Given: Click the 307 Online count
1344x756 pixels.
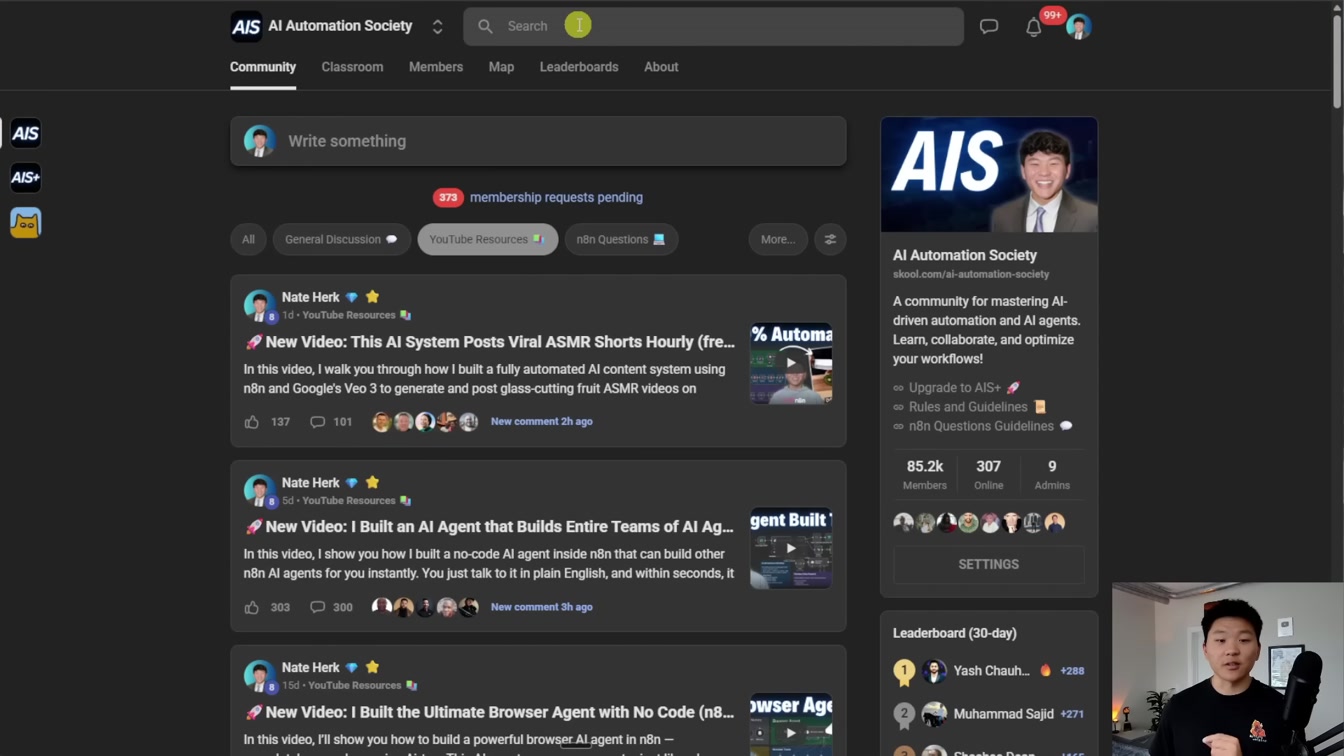Looking at the screenshot, I should 989,475.
